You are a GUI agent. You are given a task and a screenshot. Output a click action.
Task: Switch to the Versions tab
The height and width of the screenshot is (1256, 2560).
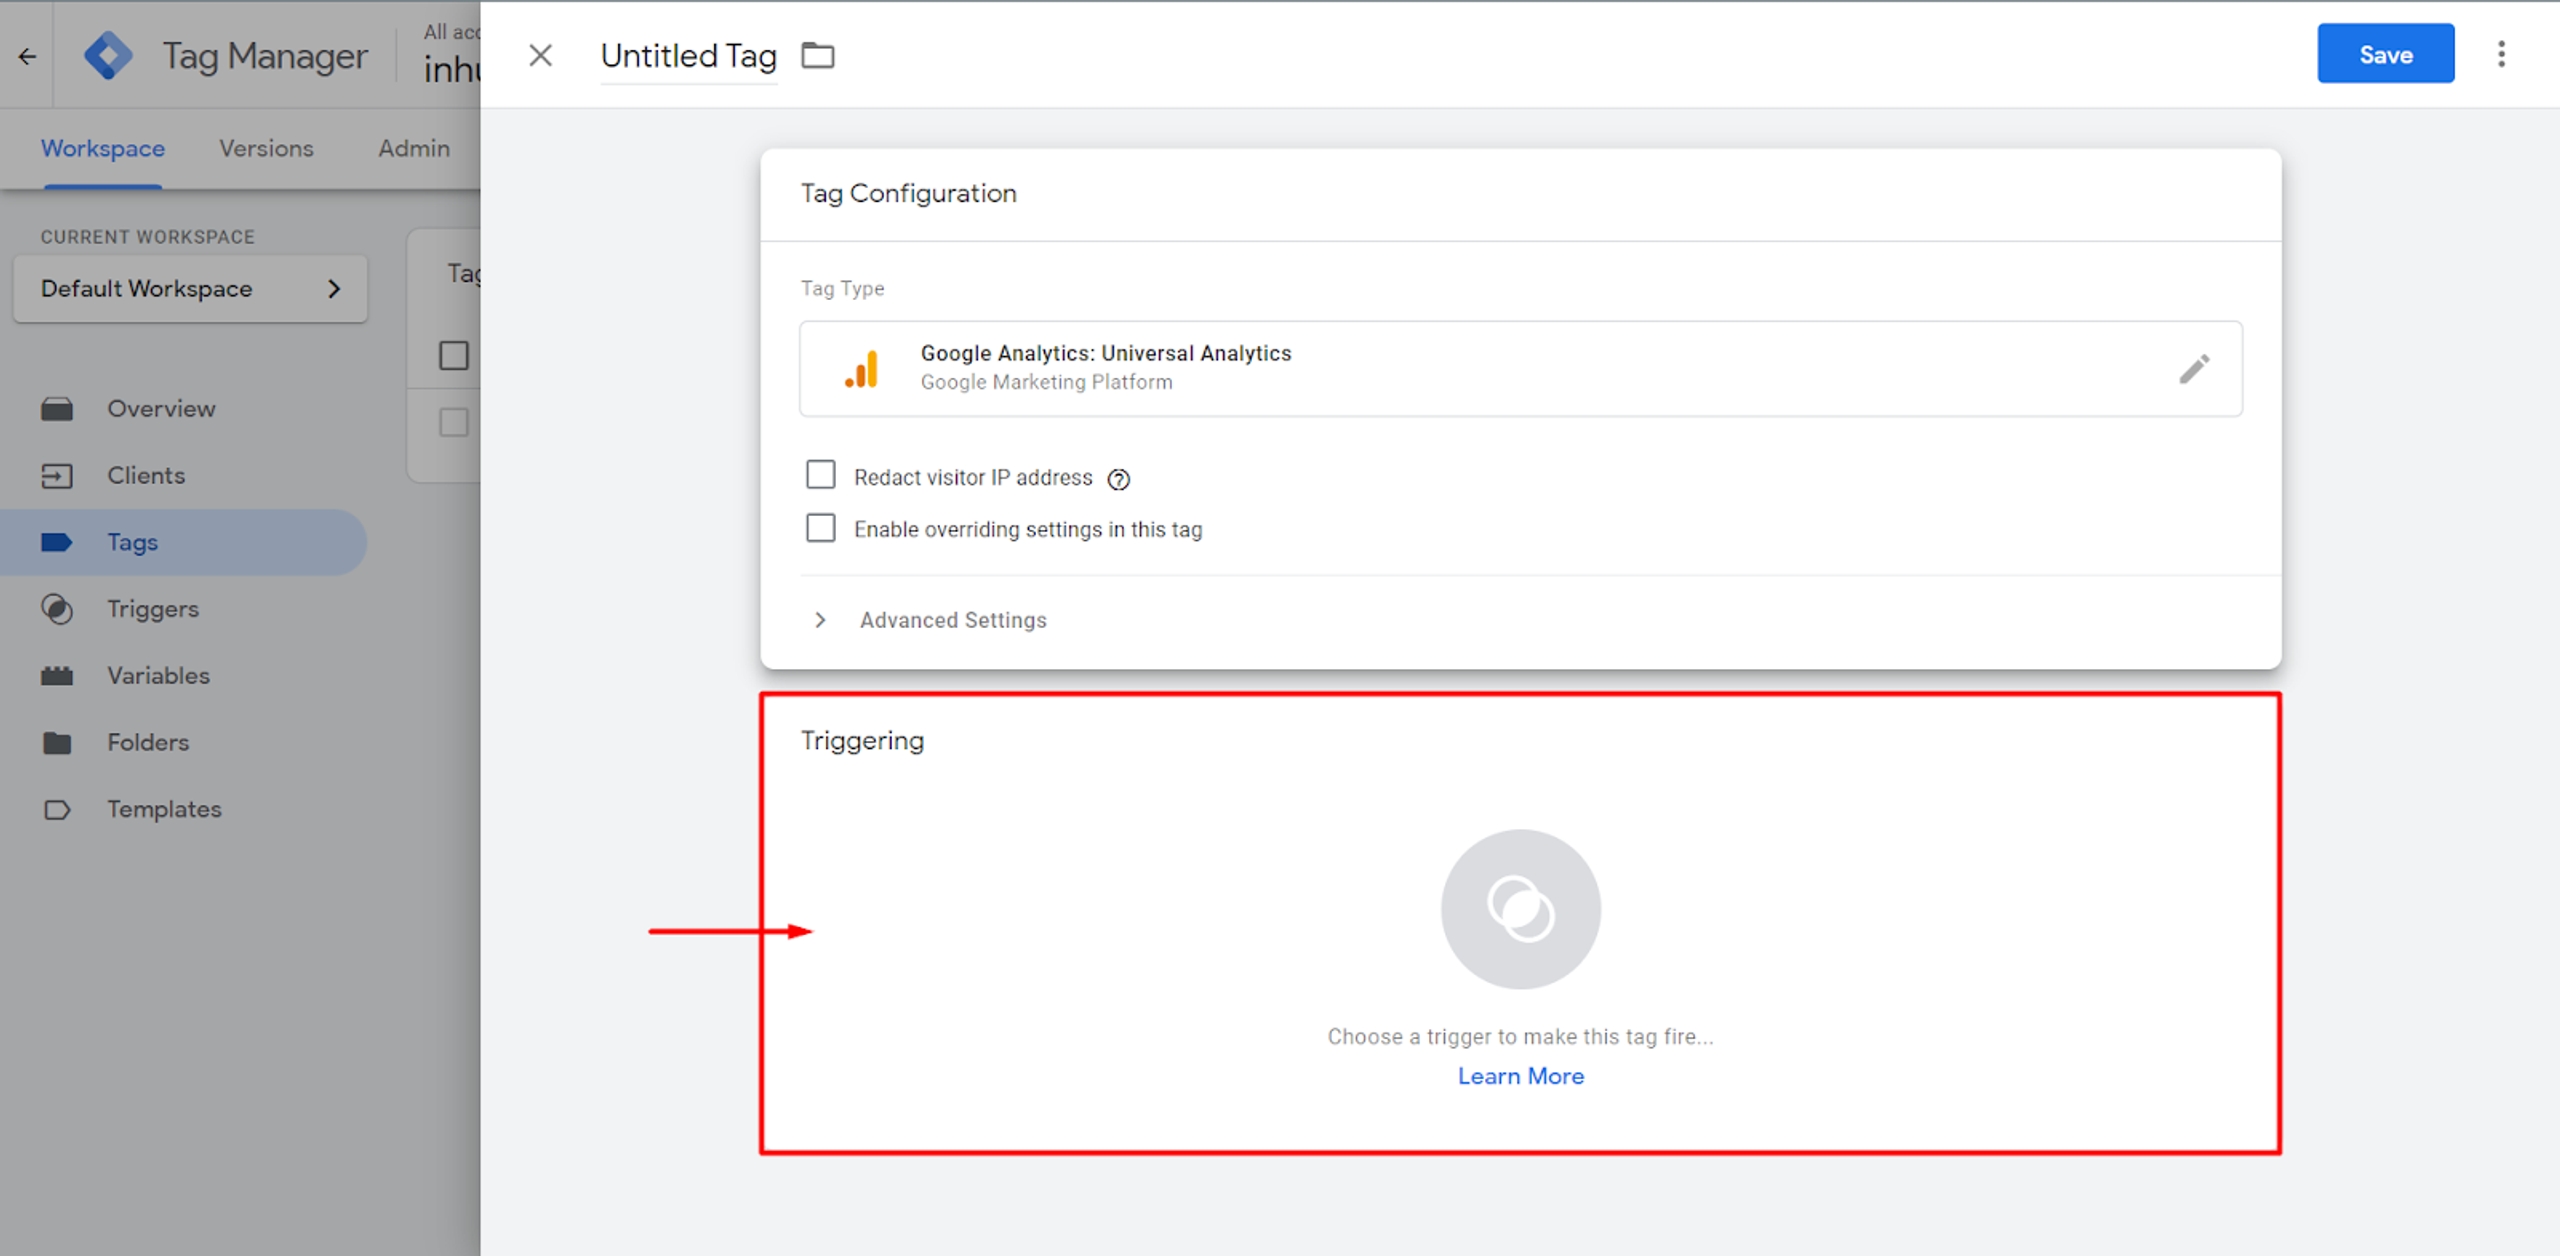click(266, 148)
